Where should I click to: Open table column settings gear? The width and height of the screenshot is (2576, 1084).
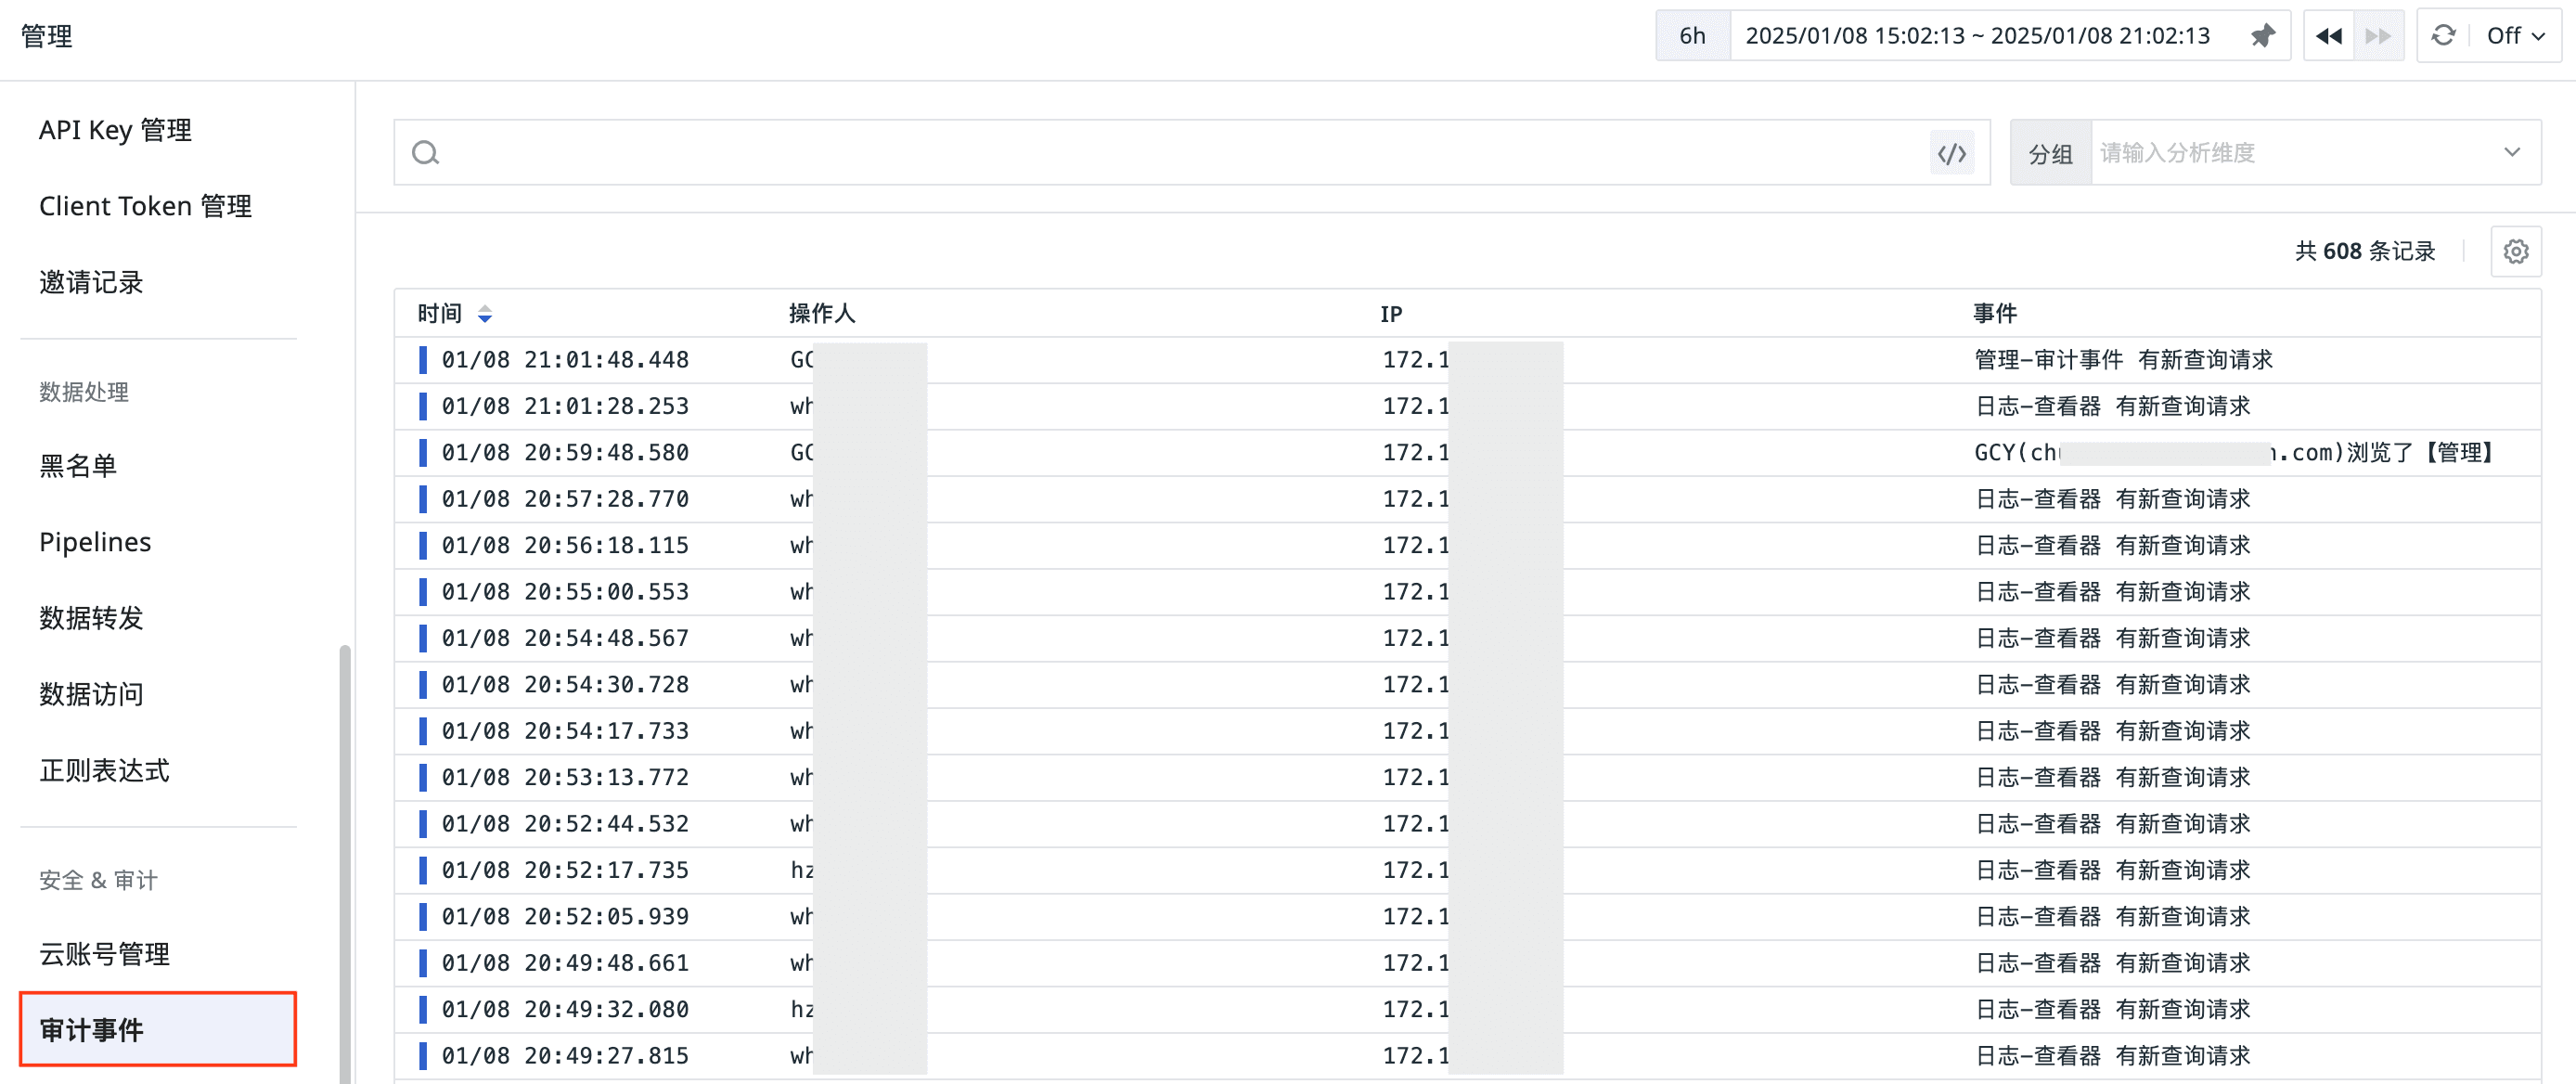click(2516, 251)
